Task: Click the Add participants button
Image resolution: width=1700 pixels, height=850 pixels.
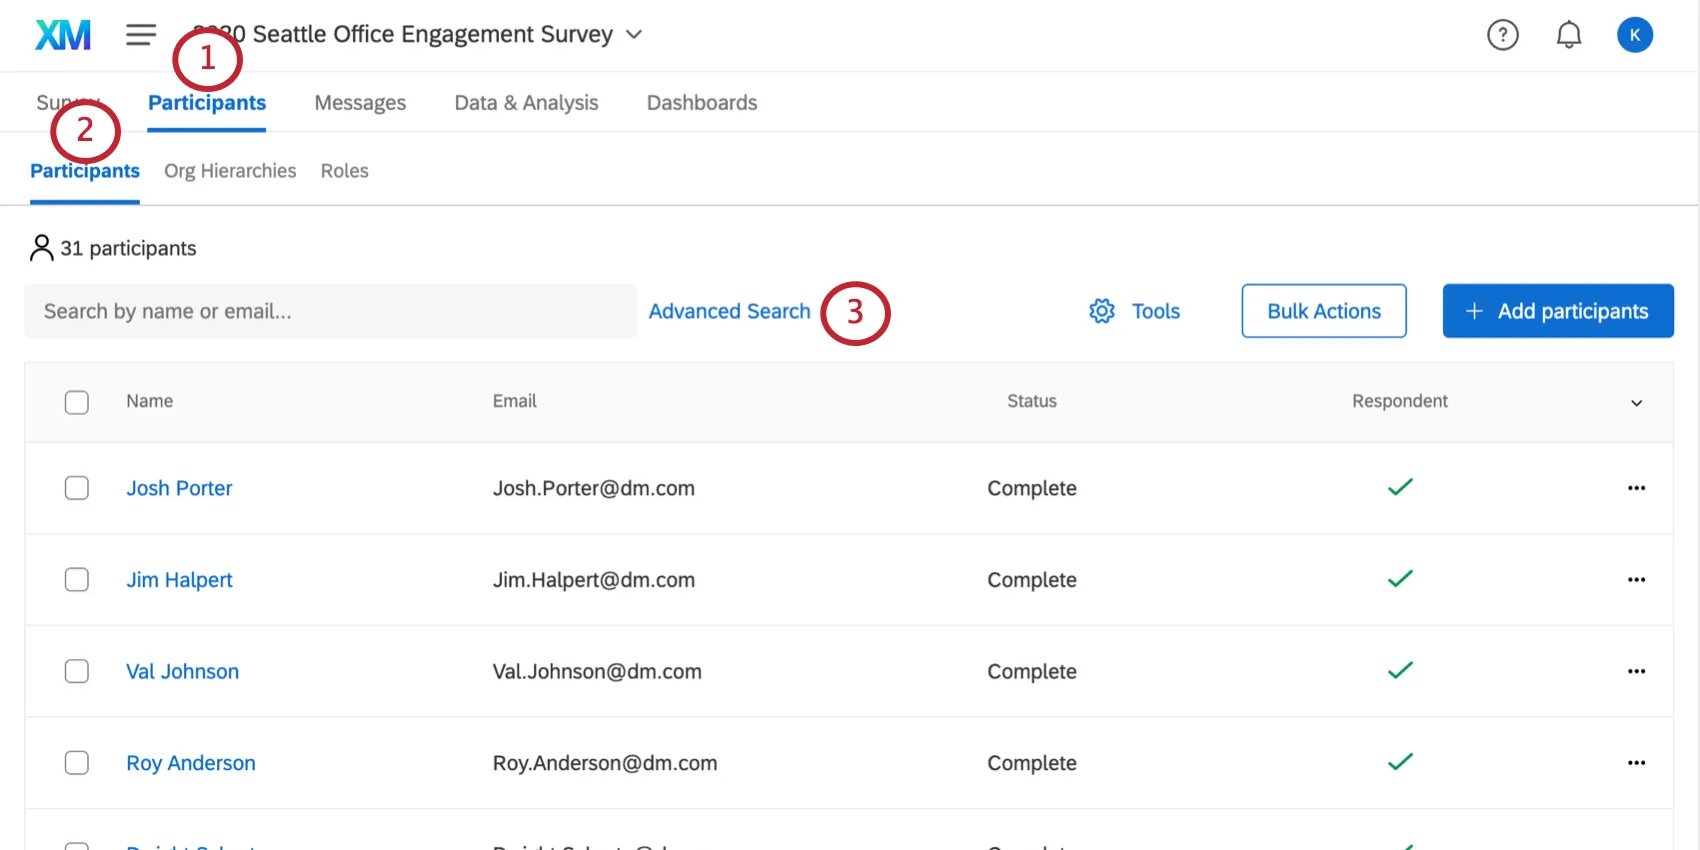Action: pos(1557,311)
